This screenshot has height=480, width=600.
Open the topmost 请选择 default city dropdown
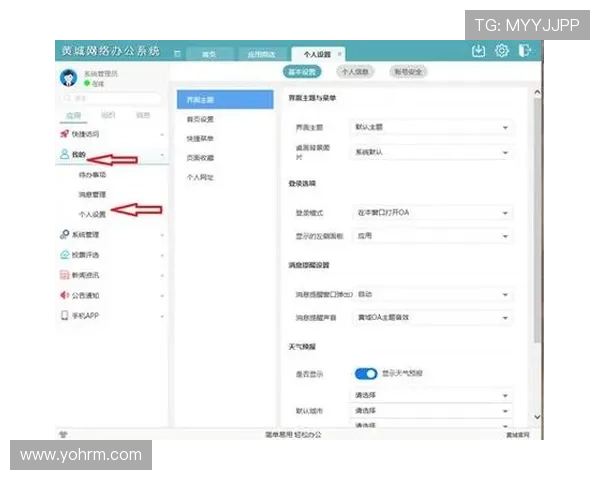pyautogui.click(x=431, y=395)
